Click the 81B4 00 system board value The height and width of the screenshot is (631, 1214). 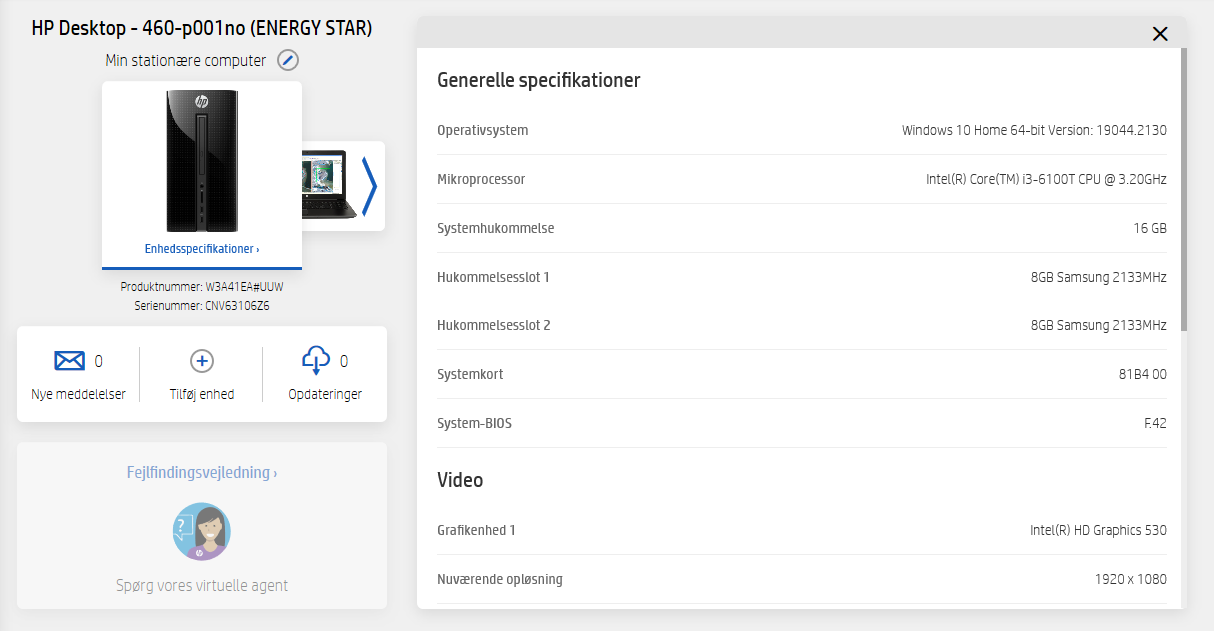point(1143,374)
